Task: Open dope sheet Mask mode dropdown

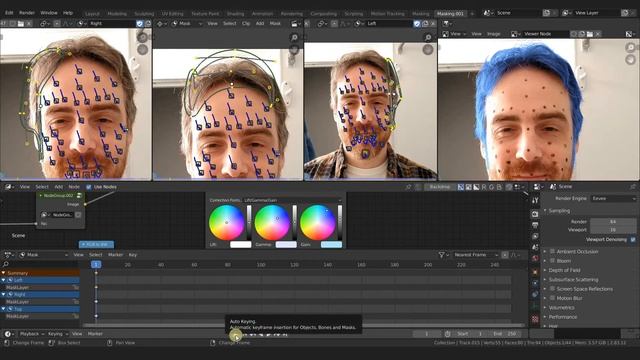Action: (x=44, y=255)
